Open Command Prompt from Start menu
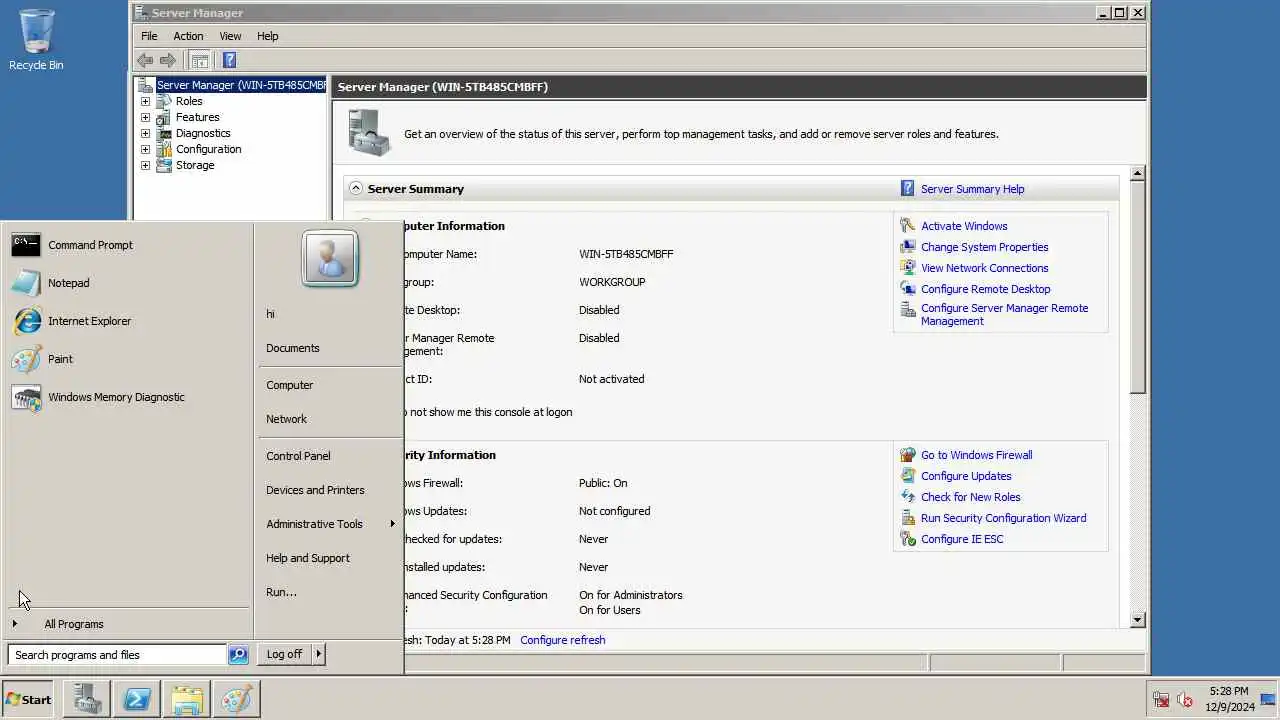The image size is (1280, 720). [x=127, y=245]
